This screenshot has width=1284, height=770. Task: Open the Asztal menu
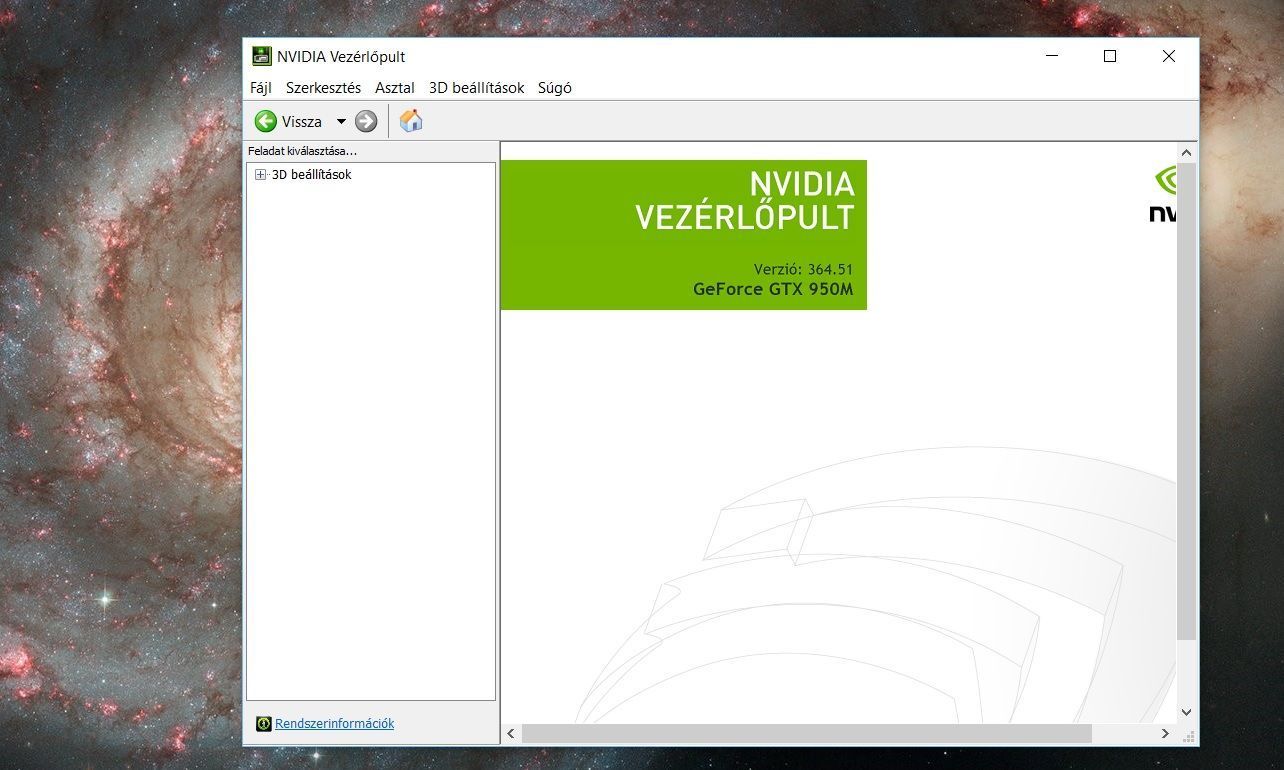pyautogui.click(x=395, y=88)
